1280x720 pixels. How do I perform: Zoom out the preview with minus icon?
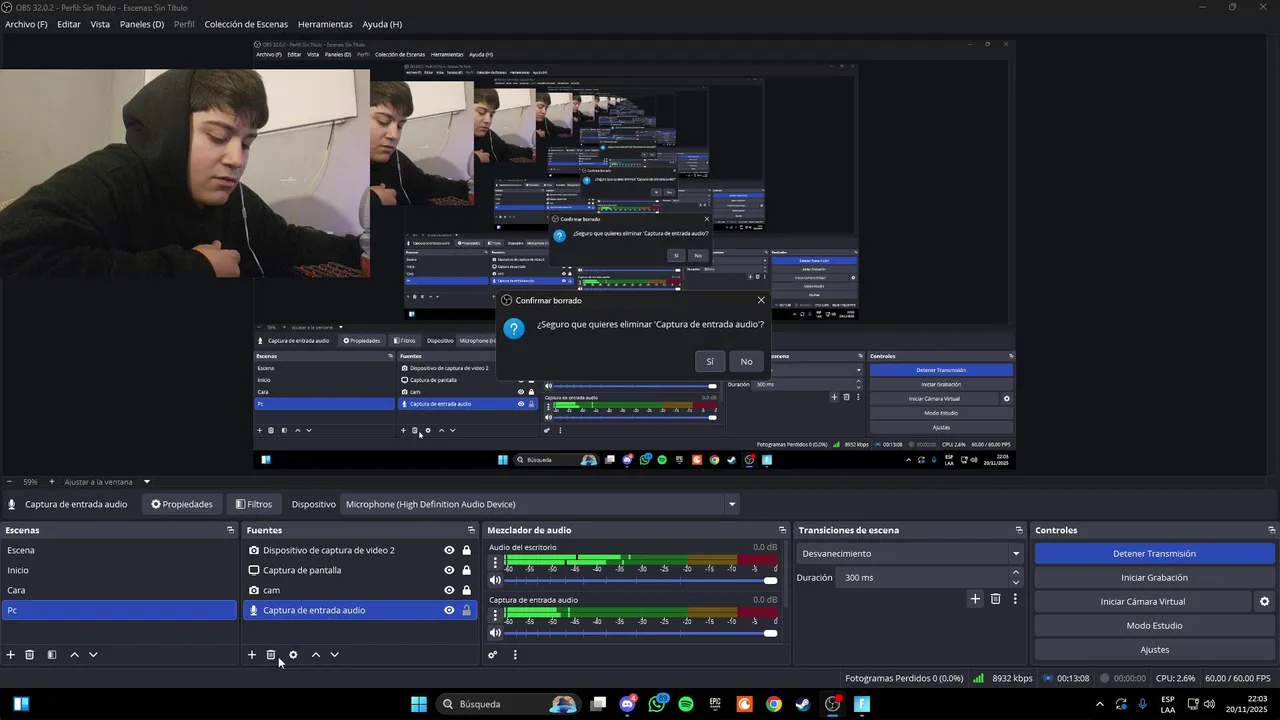[x=9, y=482]
